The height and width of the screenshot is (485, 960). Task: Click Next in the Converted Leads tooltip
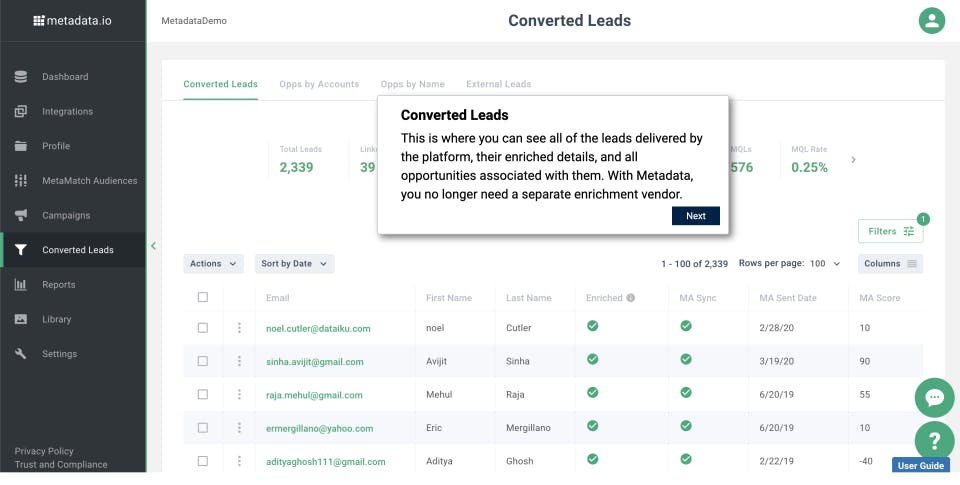pos(695,216)
